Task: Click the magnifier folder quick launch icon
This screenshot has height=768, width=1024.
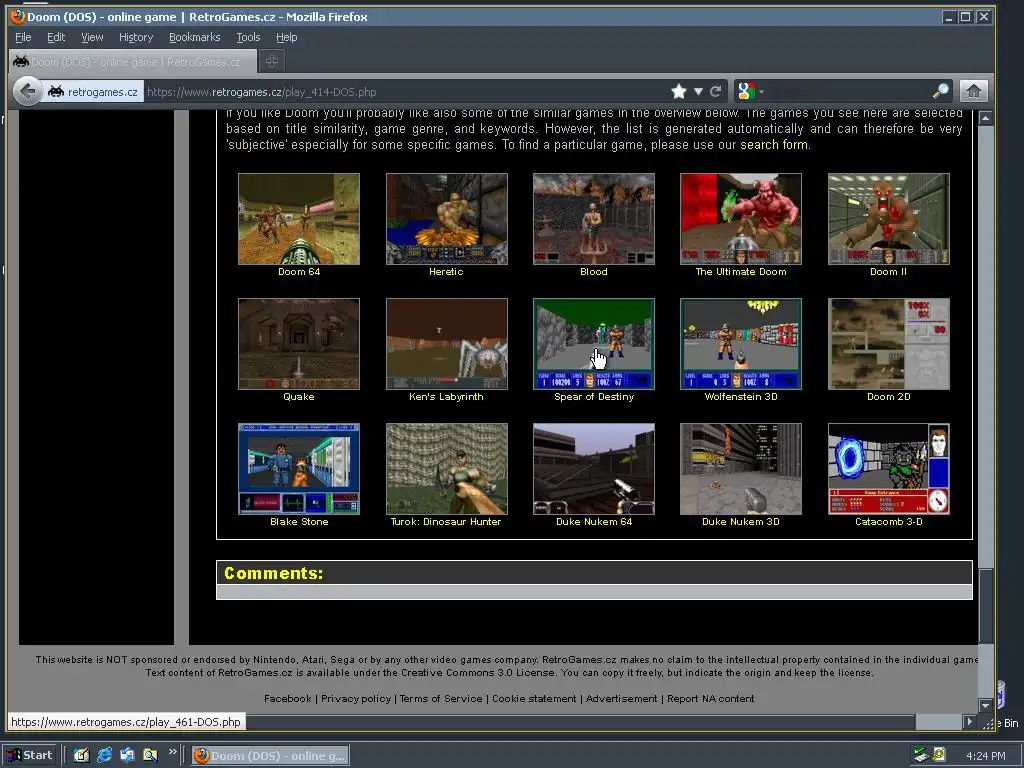Action: tap(150, 756)
